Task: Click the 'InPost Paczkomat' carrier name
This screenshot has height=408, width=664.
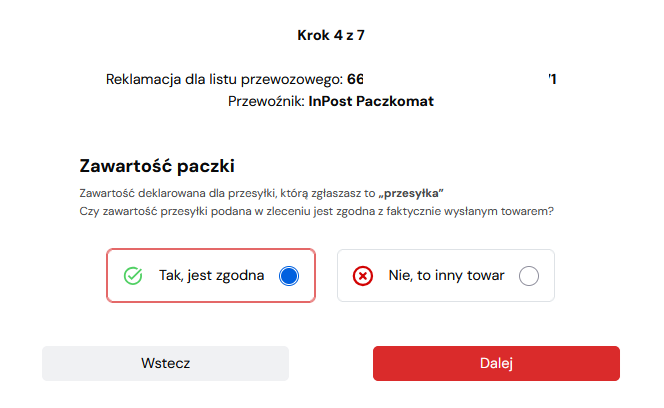Action: click(371, 101)
